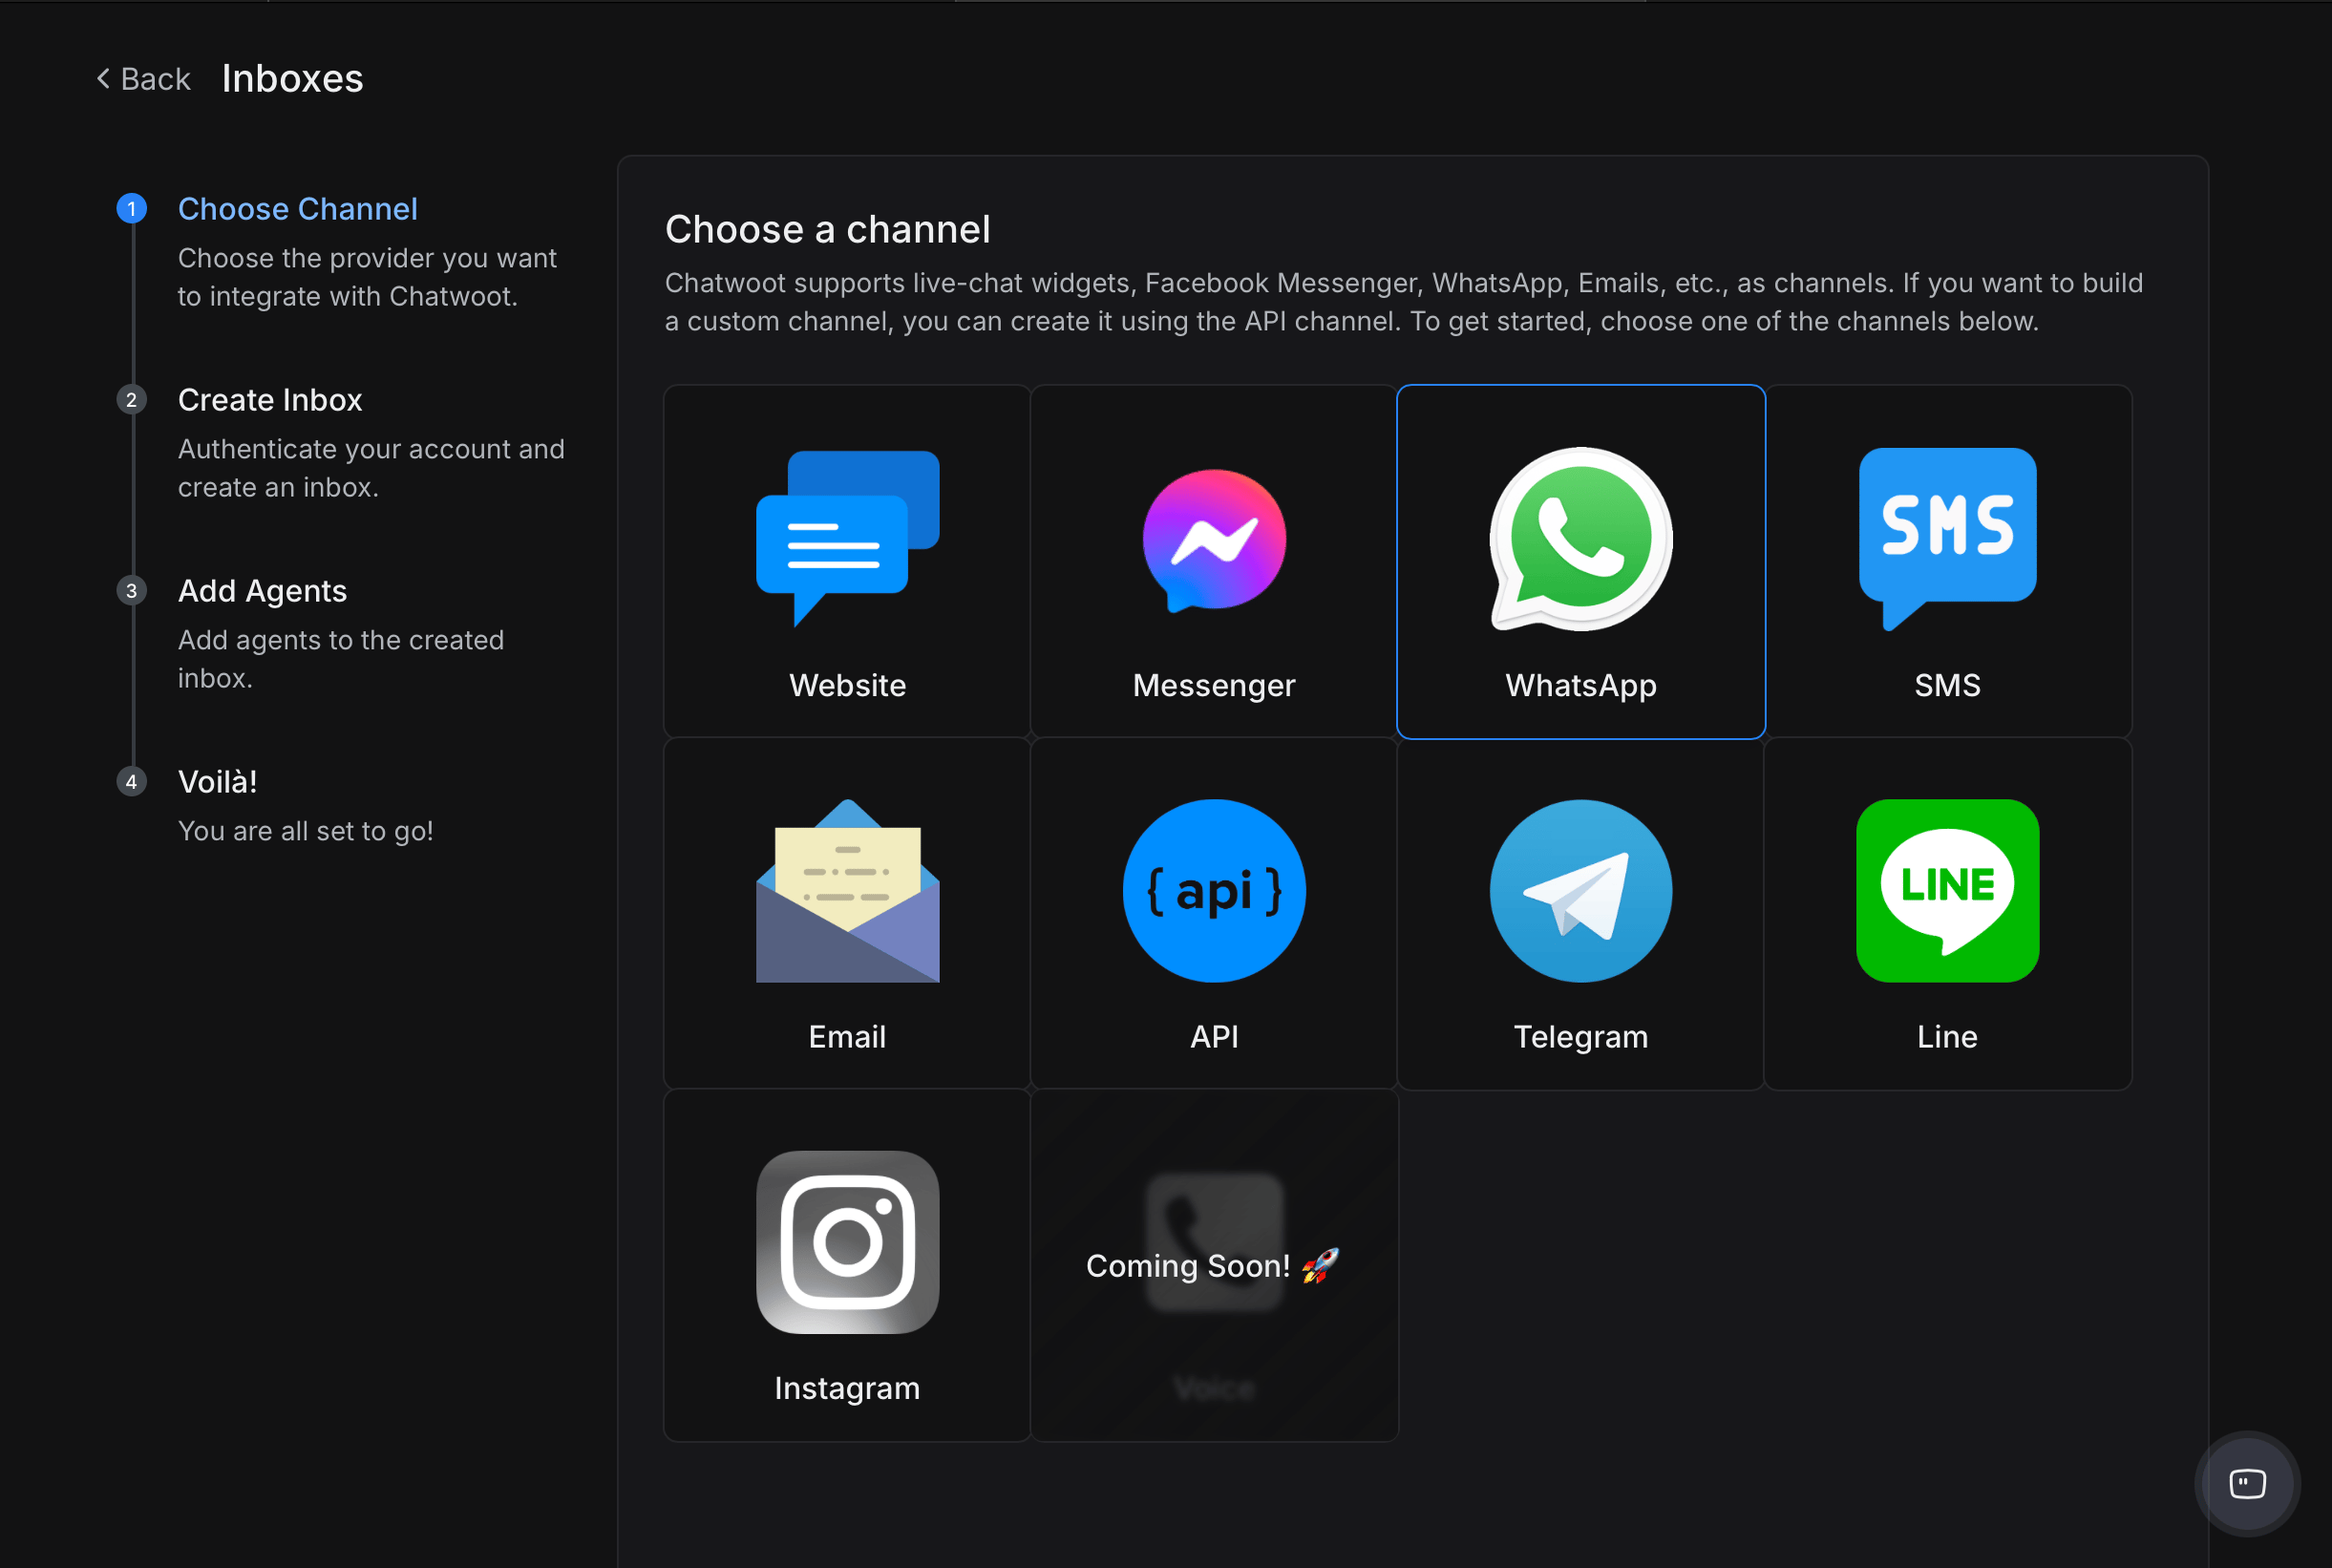This screenshot has height=1568, width=2332.
Task: Select the Website channel icon
Action: click(847, 539)
